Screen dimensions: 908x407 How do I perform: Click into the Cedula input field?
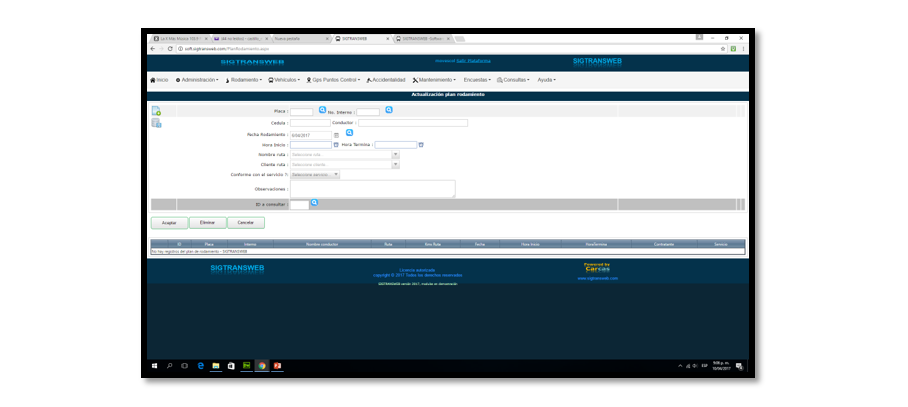click(310, 123)
